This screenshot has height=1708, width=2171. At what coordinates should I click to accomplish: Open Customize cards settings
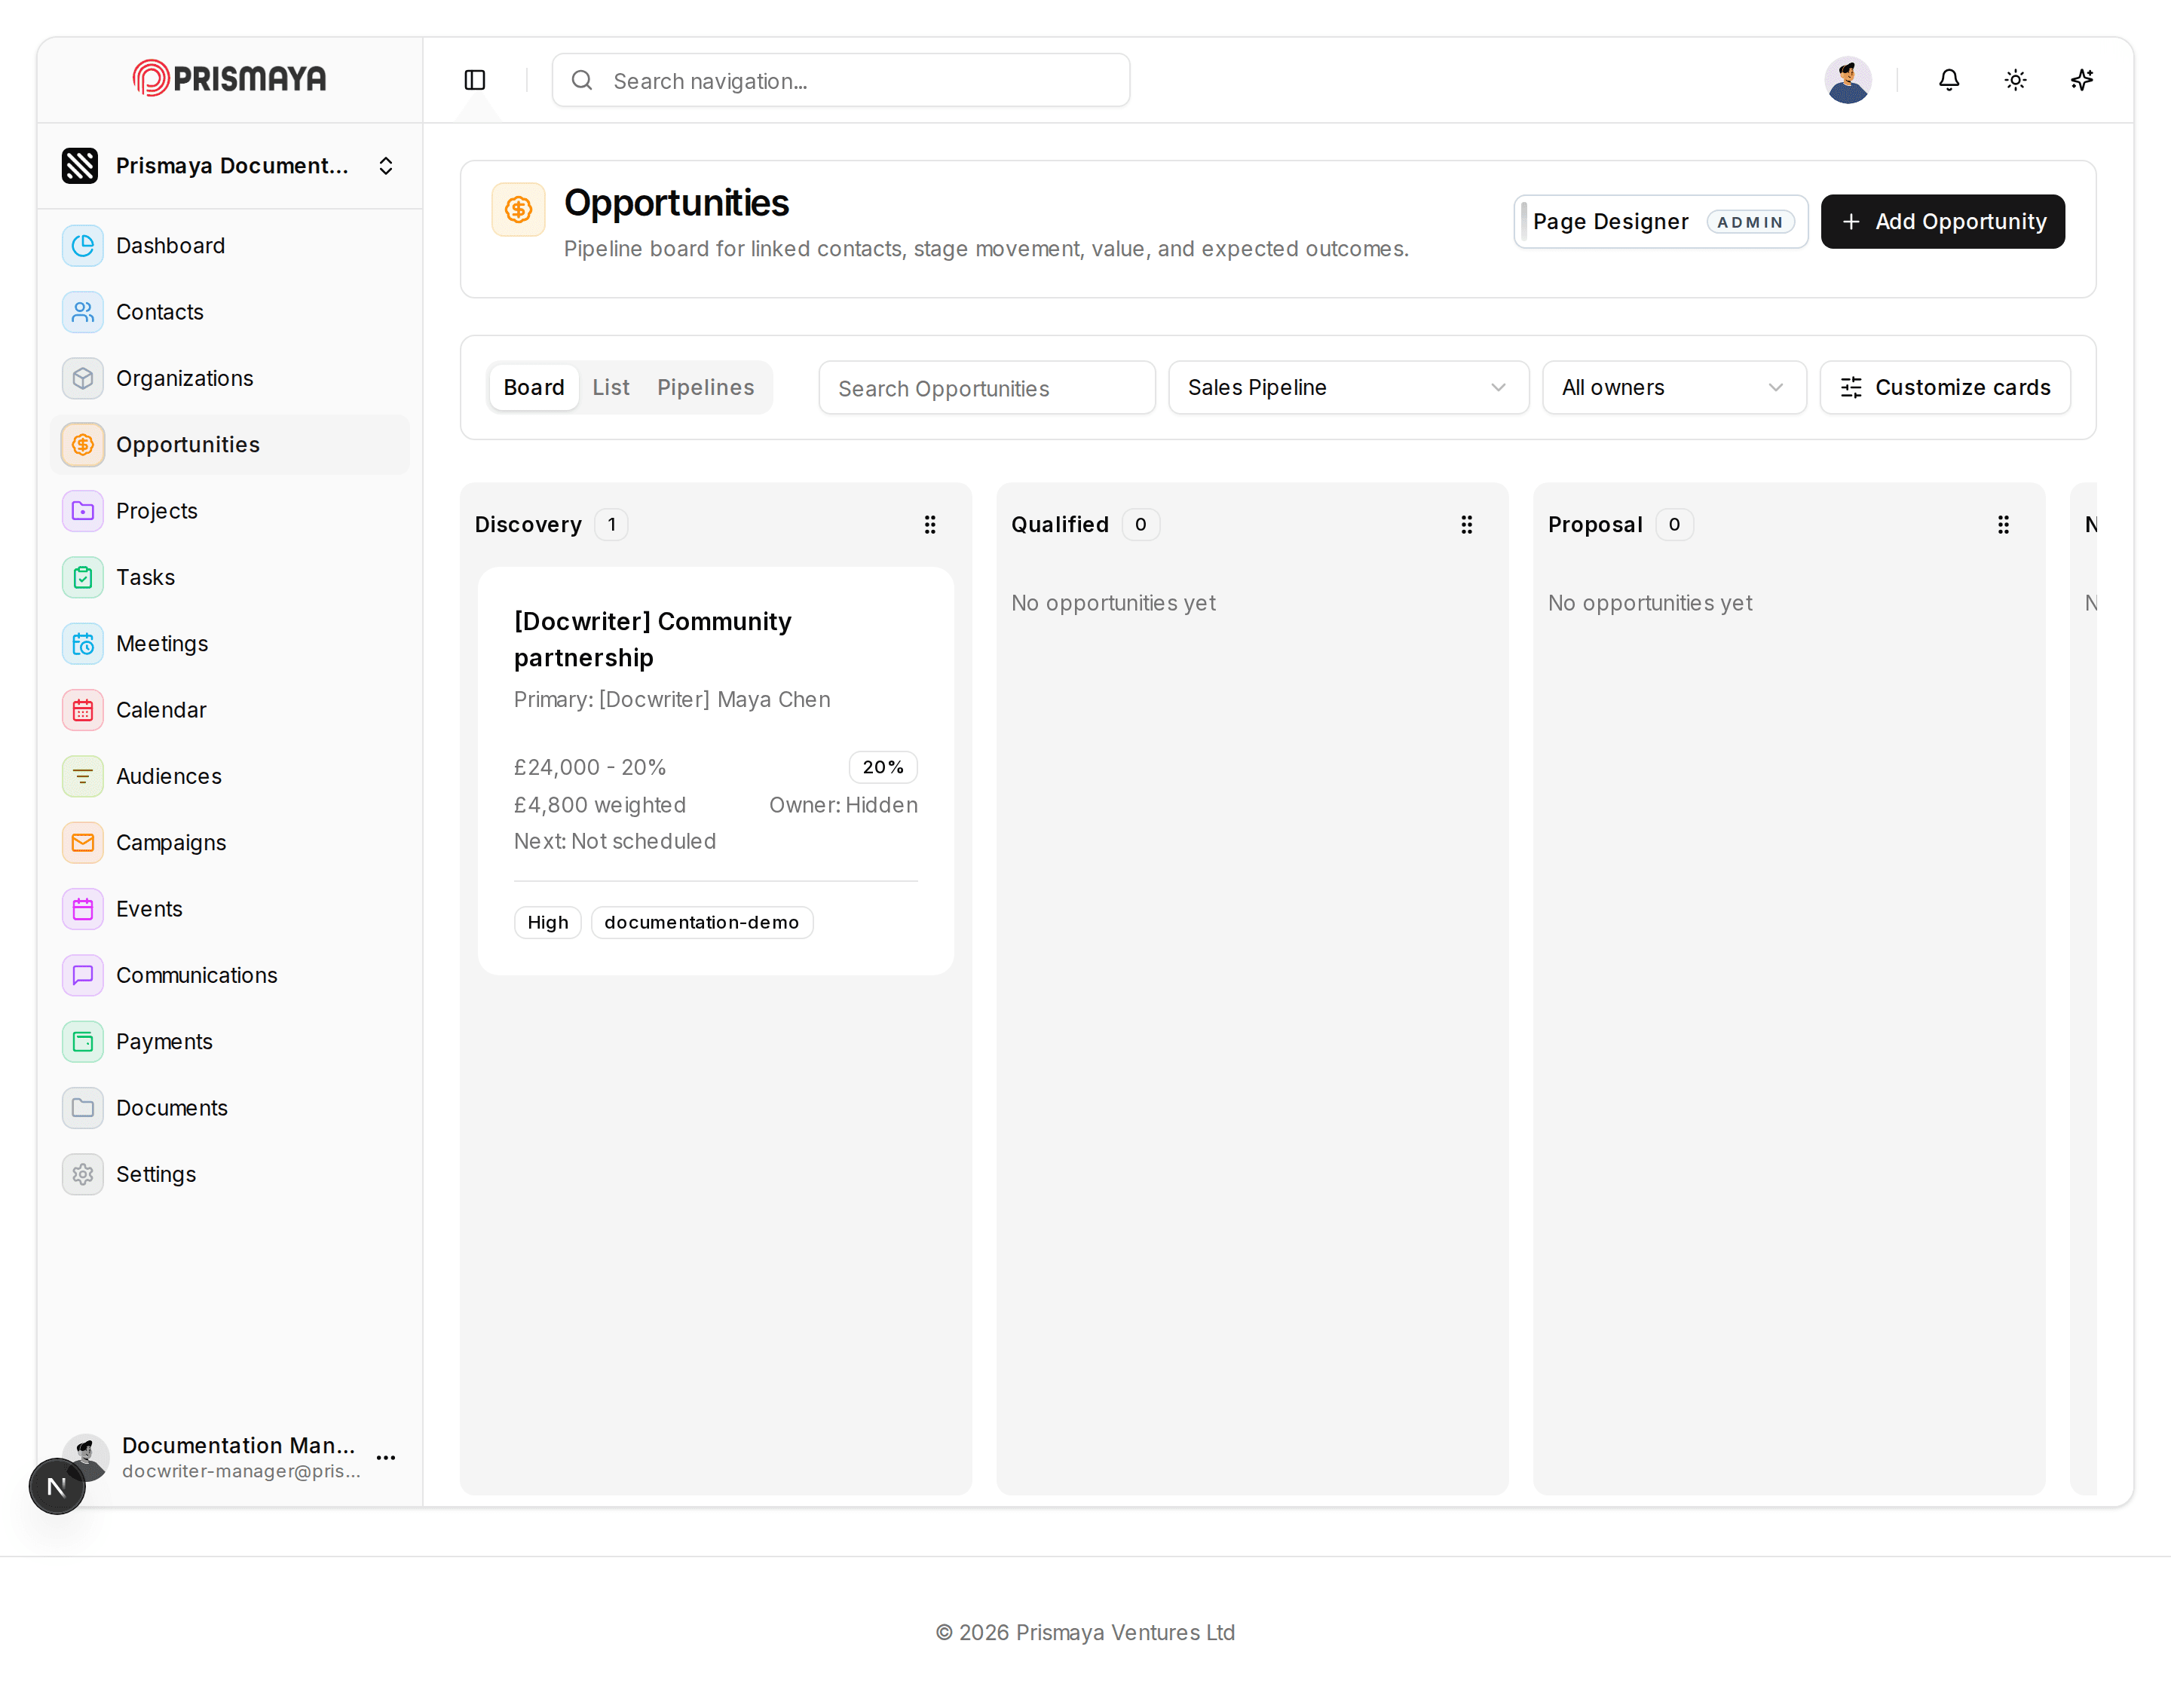tap(1945, 388)
